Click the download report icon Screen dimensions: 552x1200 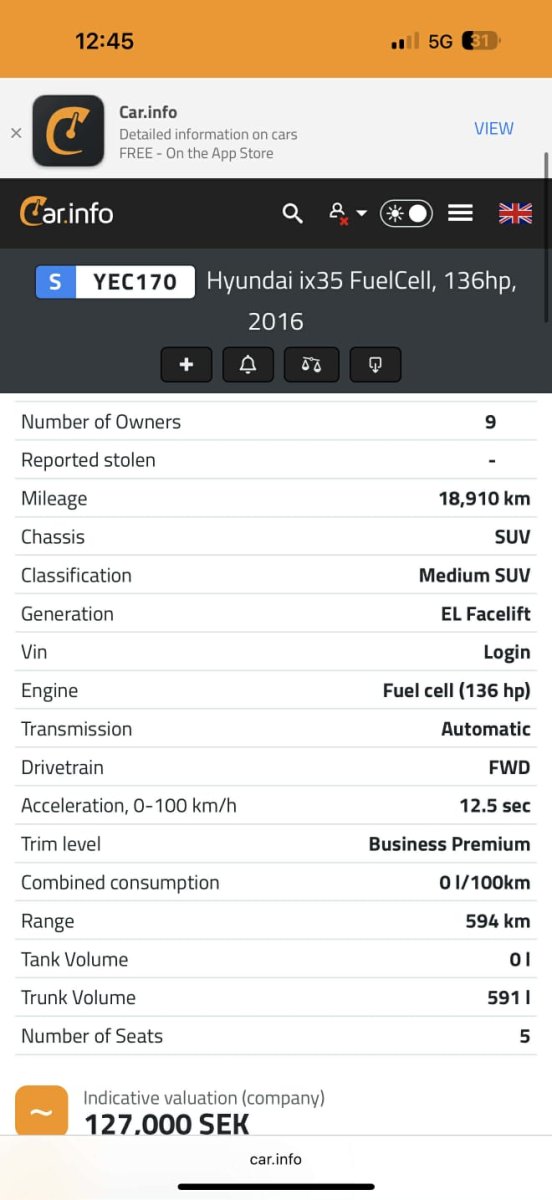[x=375, y=365]
